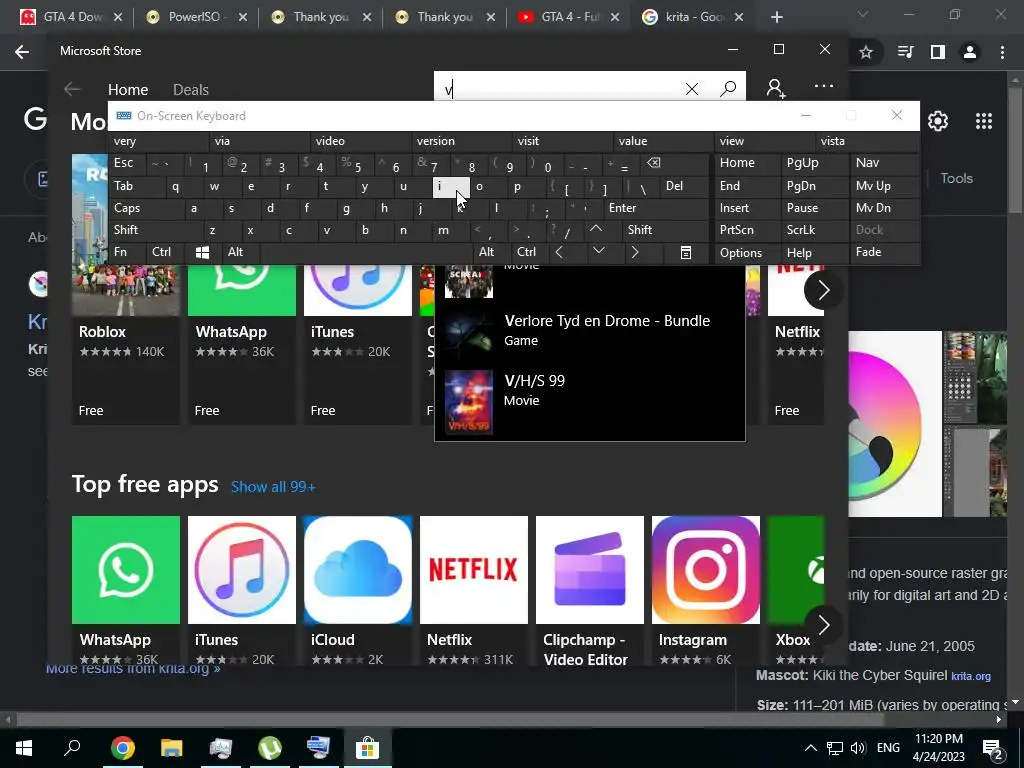Viewport: 1024px width, 768px height.
Task: Click the right arrow key on On-Screen Keyboard
Action: click(635, 252)
